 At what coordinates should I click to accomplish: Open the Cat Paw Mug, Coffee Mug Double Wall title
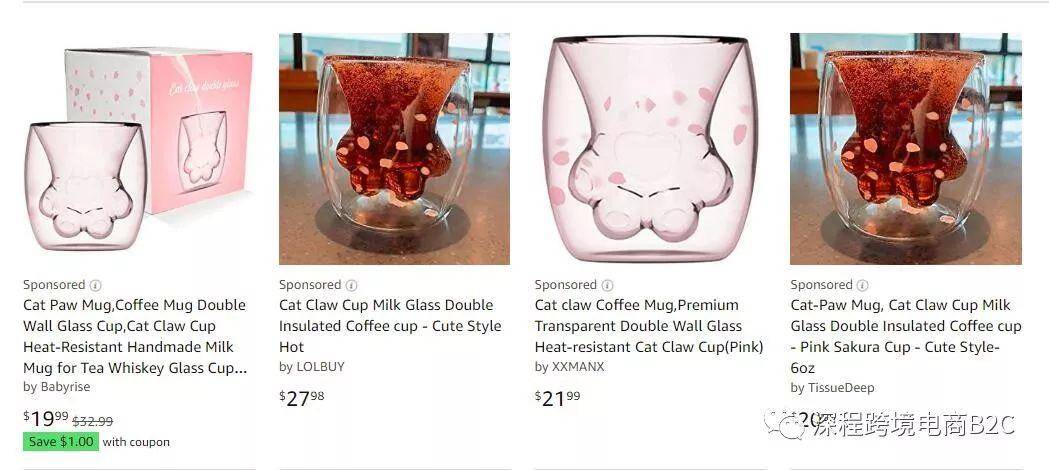coord(136,336)
